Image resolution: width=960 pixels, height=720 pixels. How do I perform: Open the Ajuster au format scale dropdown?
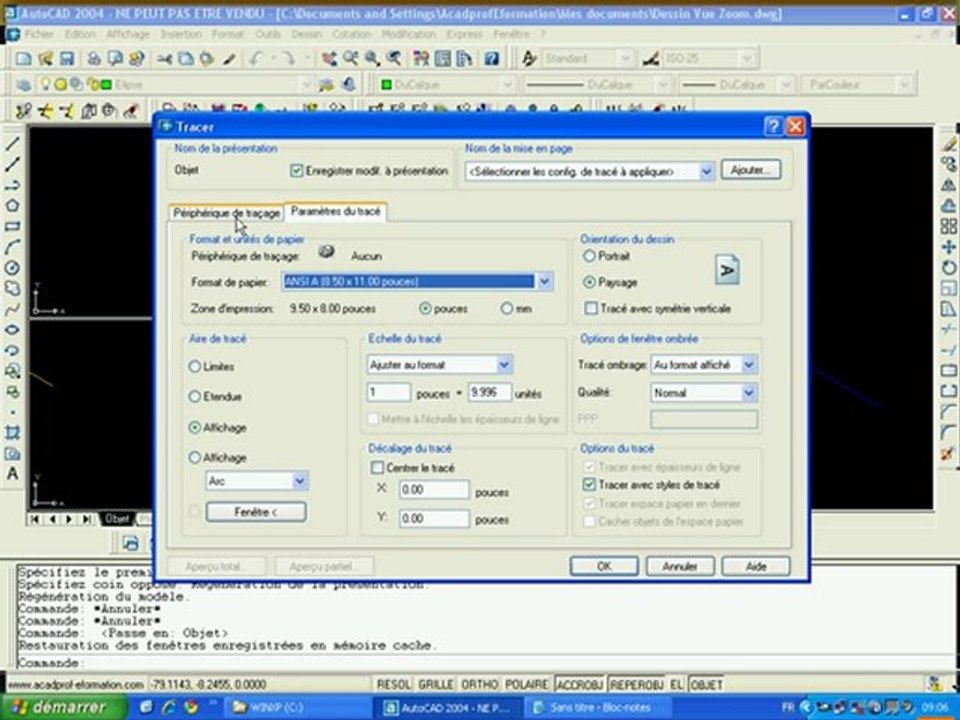504,365
